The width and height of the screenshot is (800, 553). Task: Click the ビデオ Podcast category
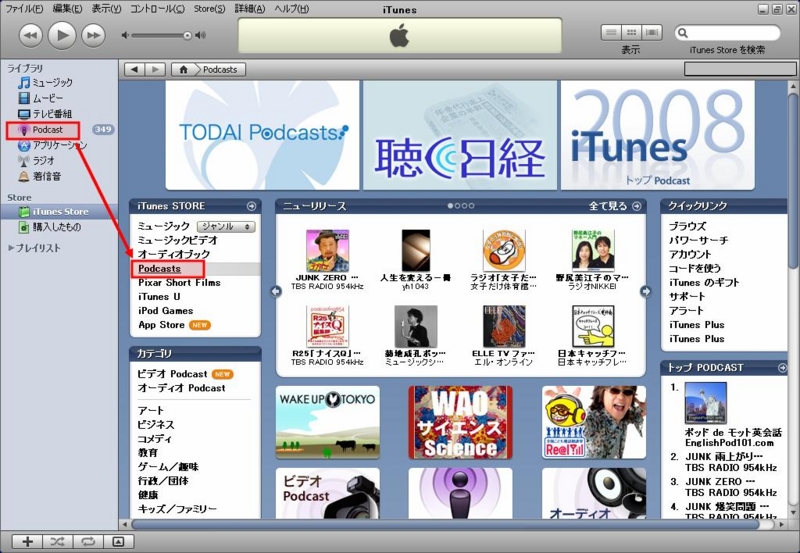tap(172, 374)
